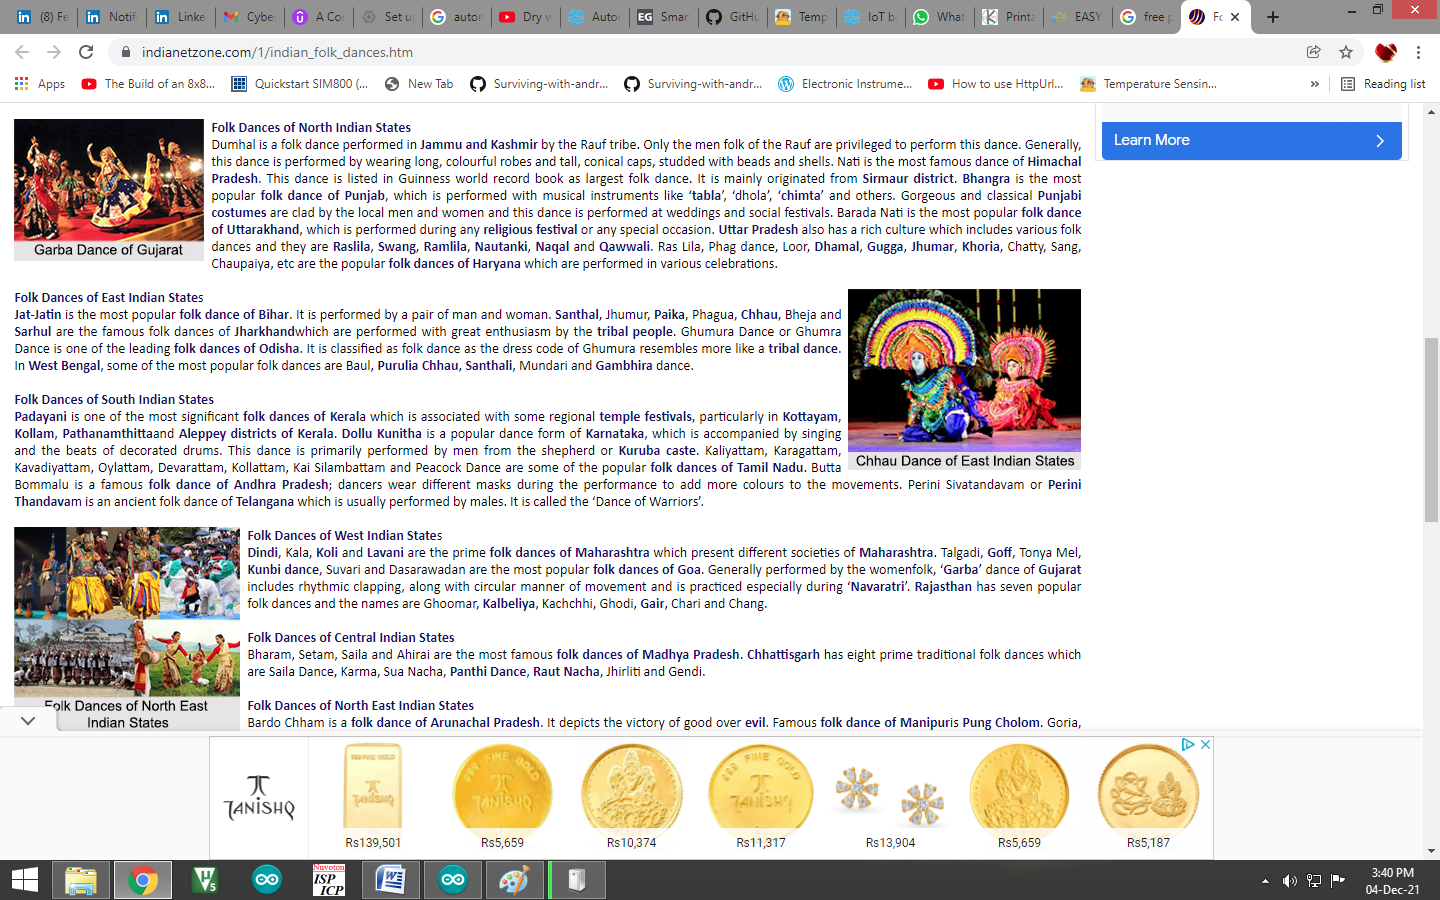1440x900 pixels.
Task: Click Learn More ad button
Action: pyautogui.click(x=1251, y=140)
